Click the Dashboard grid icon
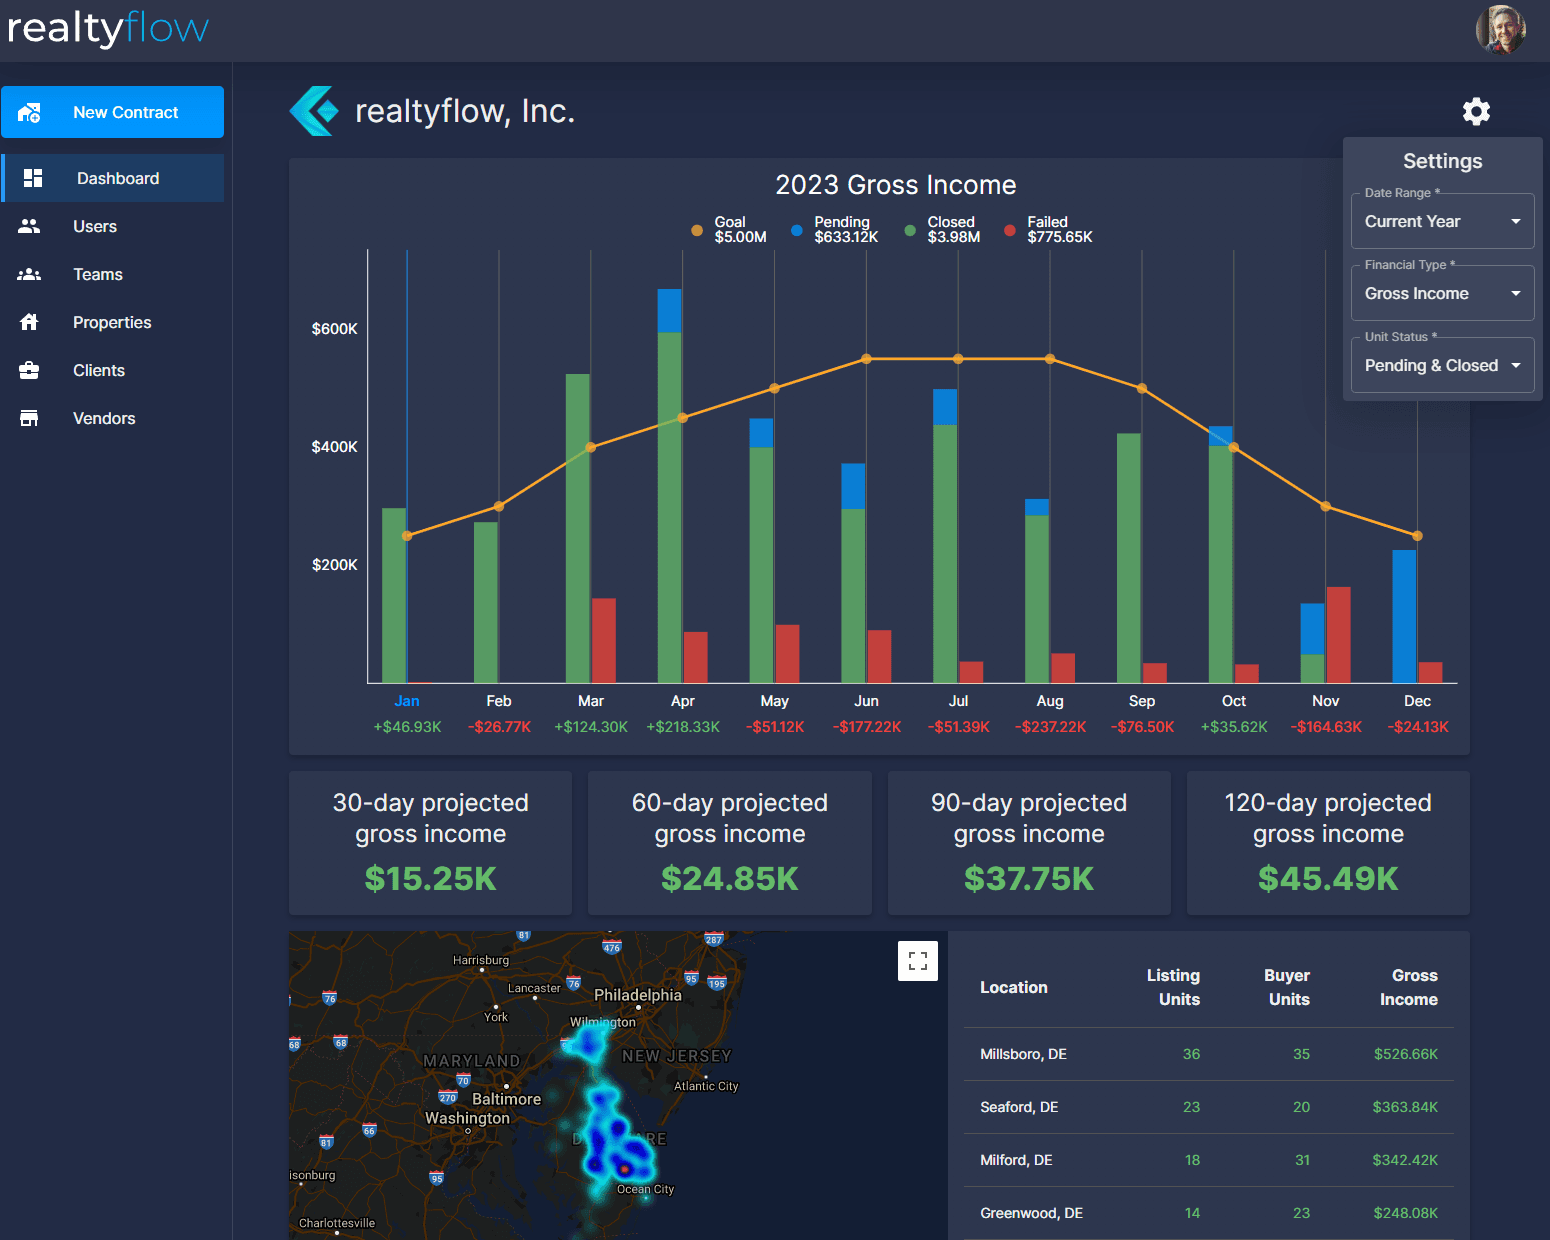The width and height of the screenshot is (1550, 1240). (x=33, y=178)
